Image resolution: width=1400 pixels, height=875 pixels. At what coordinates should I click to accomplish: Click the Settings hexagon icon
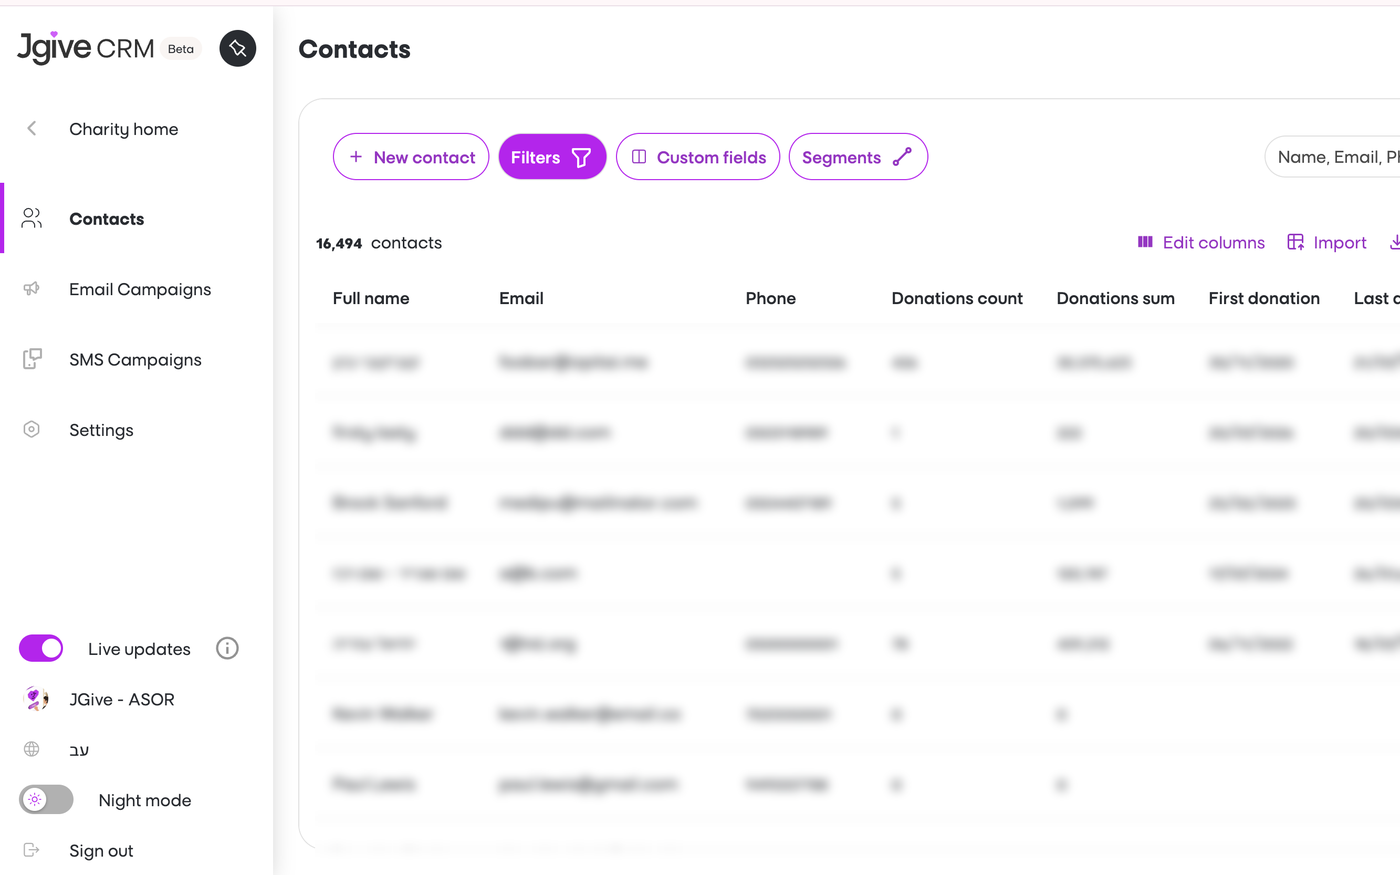31,429
